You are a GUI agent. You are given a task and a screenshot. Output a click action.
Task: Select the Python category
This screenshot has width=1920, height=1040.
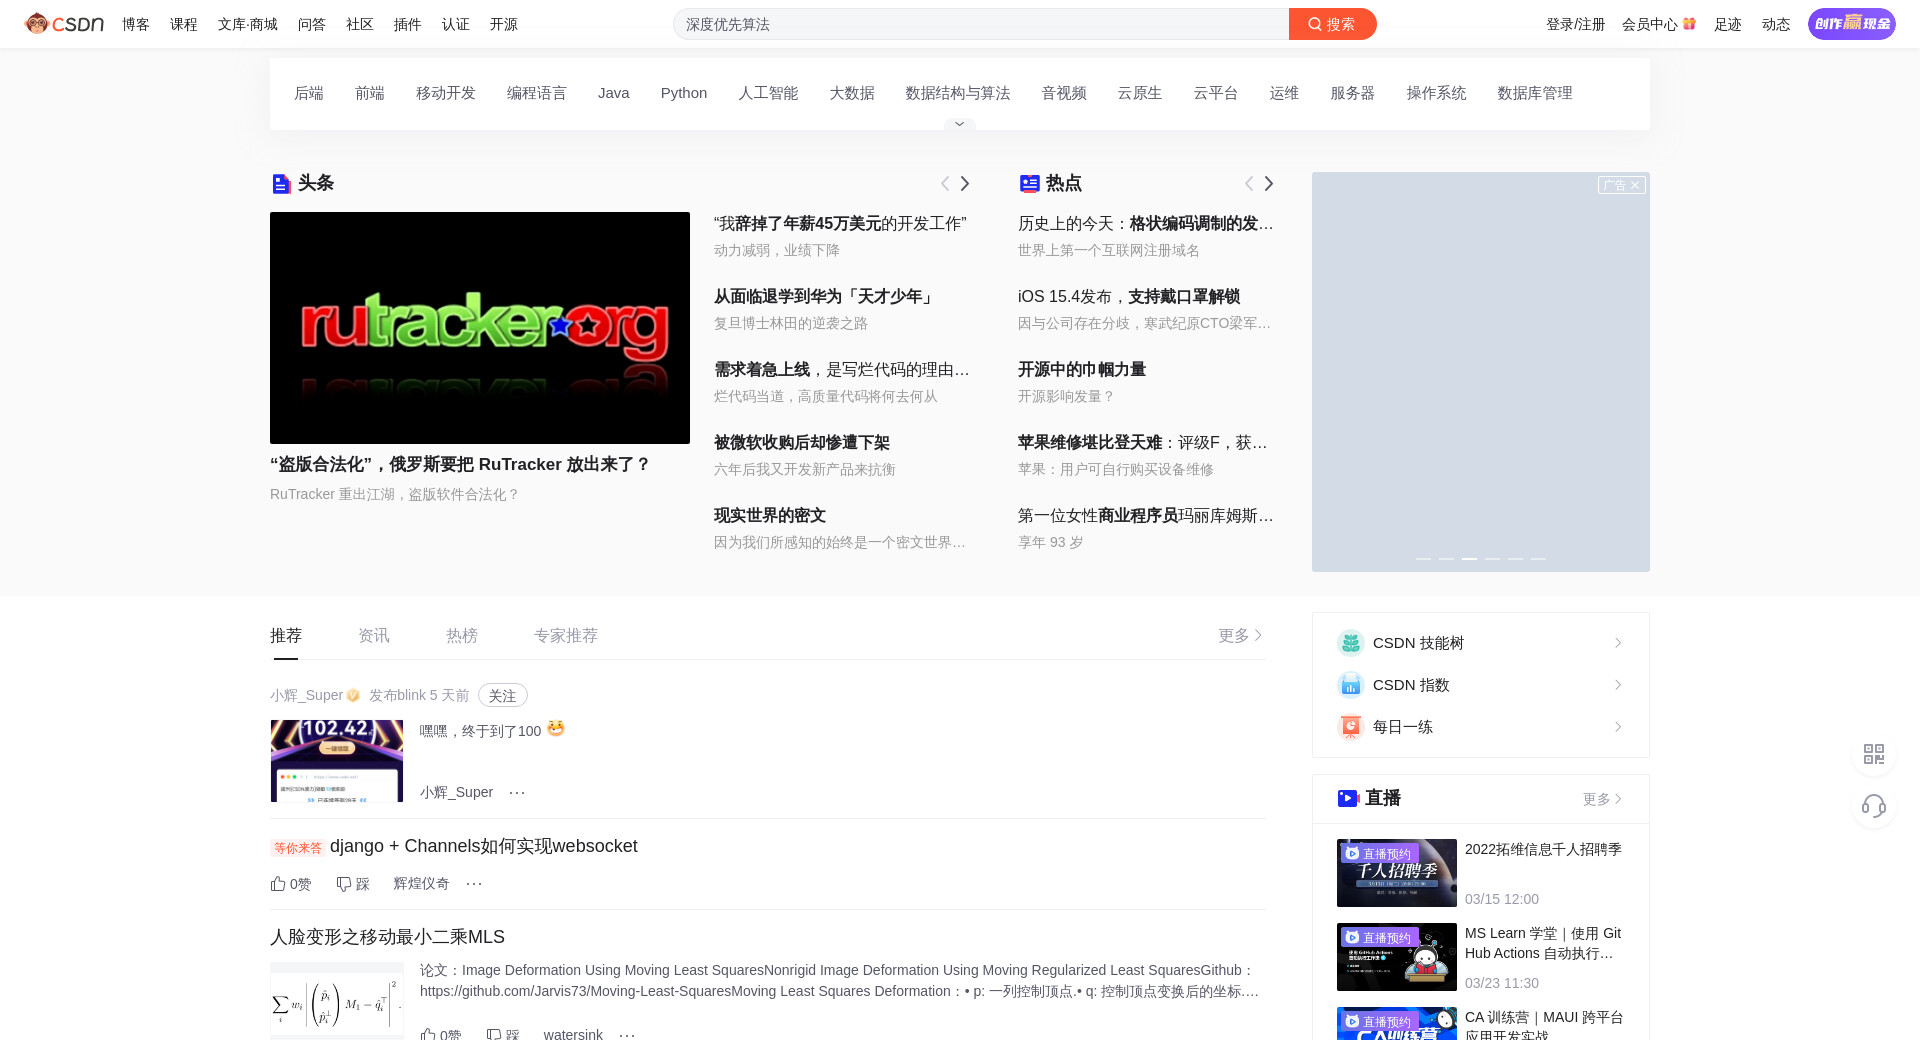click(684, 93)
